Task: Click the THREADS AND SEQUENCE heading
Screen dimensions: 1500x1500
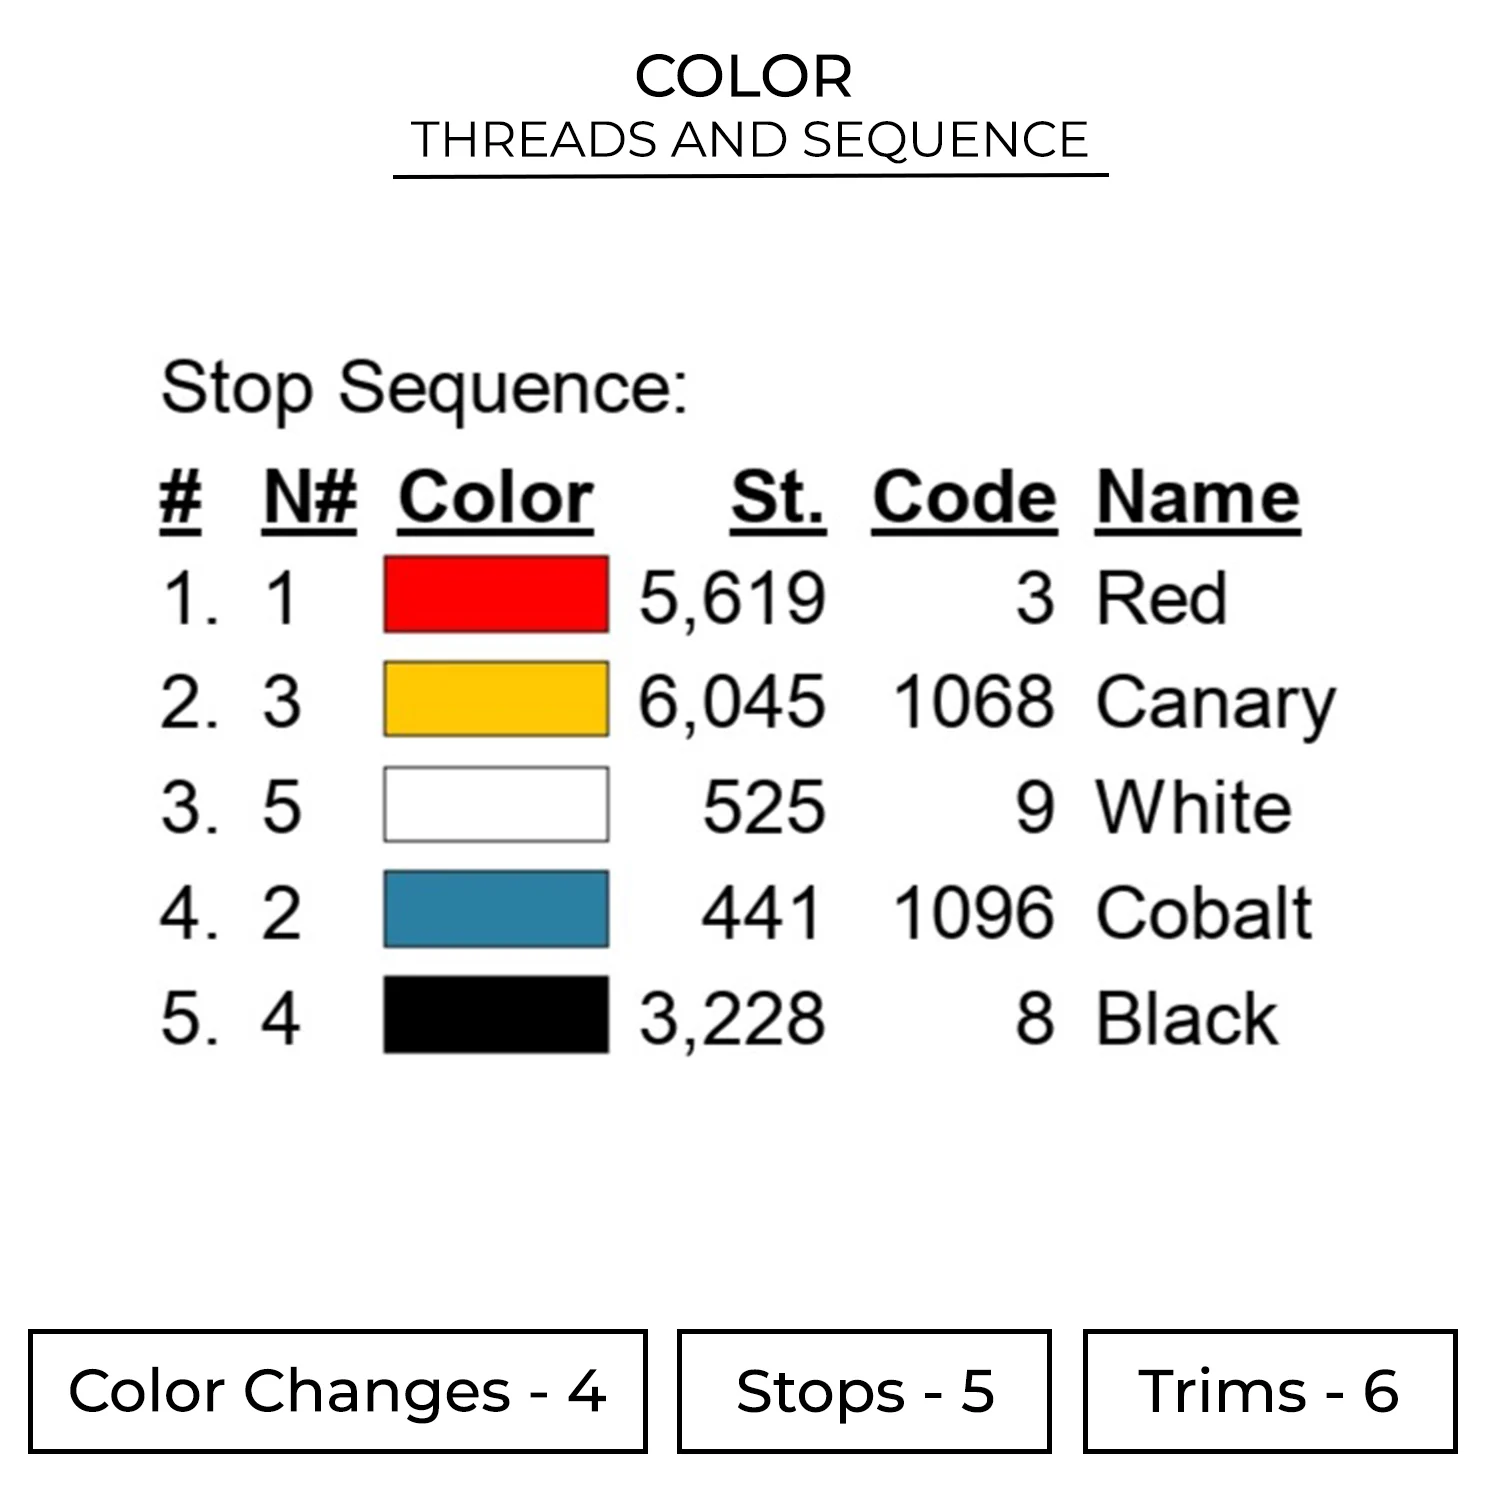Action: pos(750,140)
